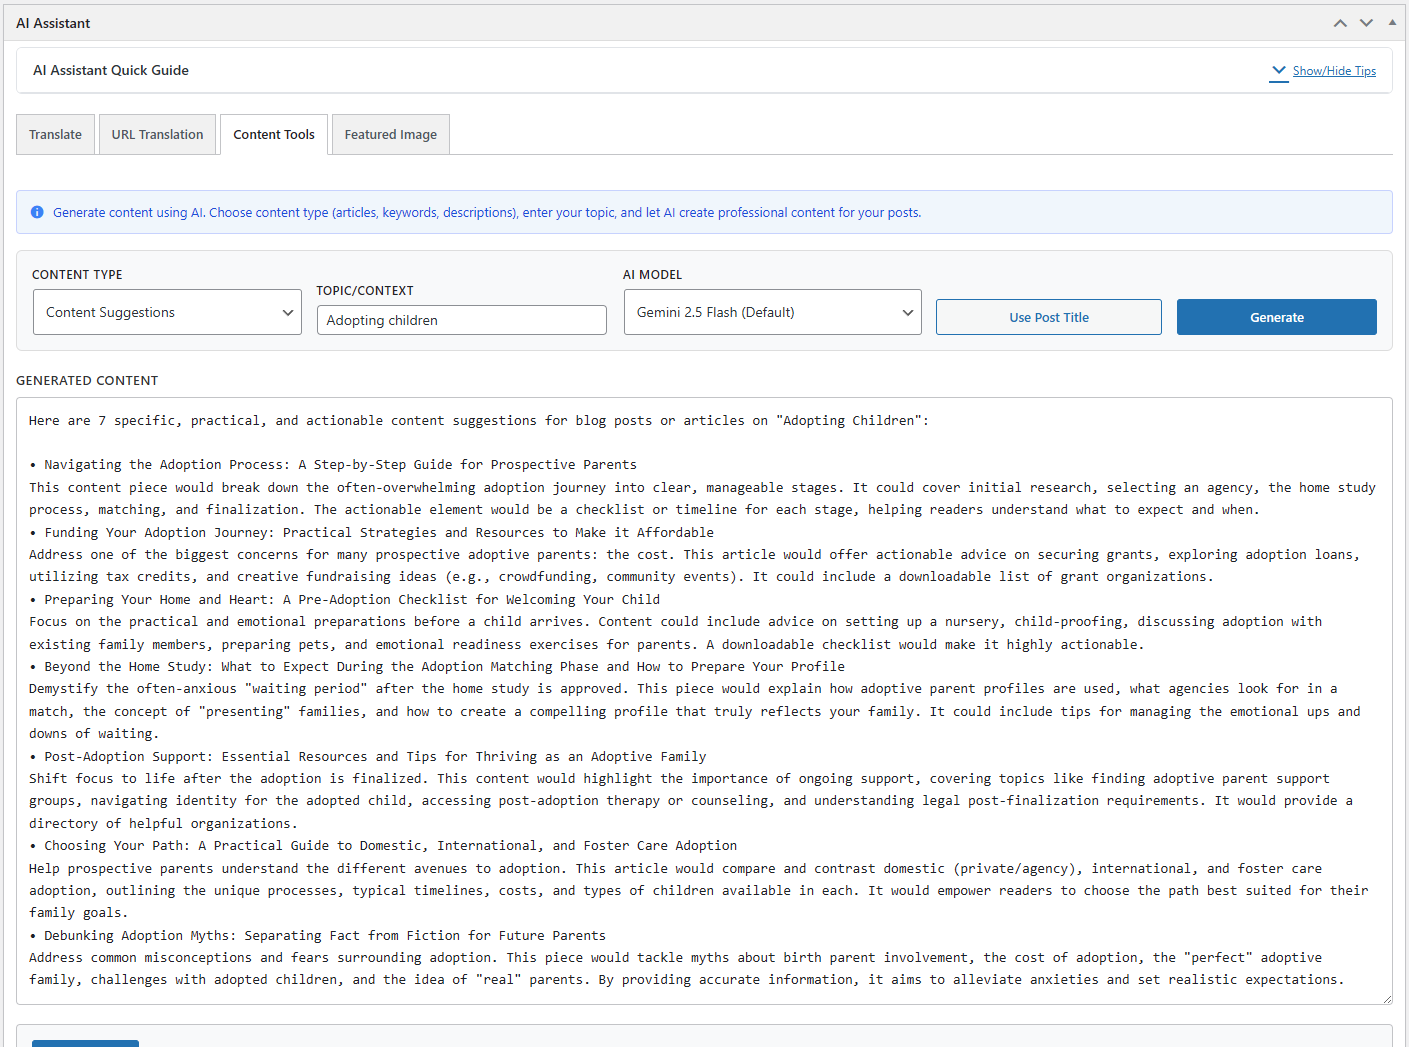Click the AI Assistant panel title
The width and height of the screenshot is (1409, 1047).
(x=53, y=23)
